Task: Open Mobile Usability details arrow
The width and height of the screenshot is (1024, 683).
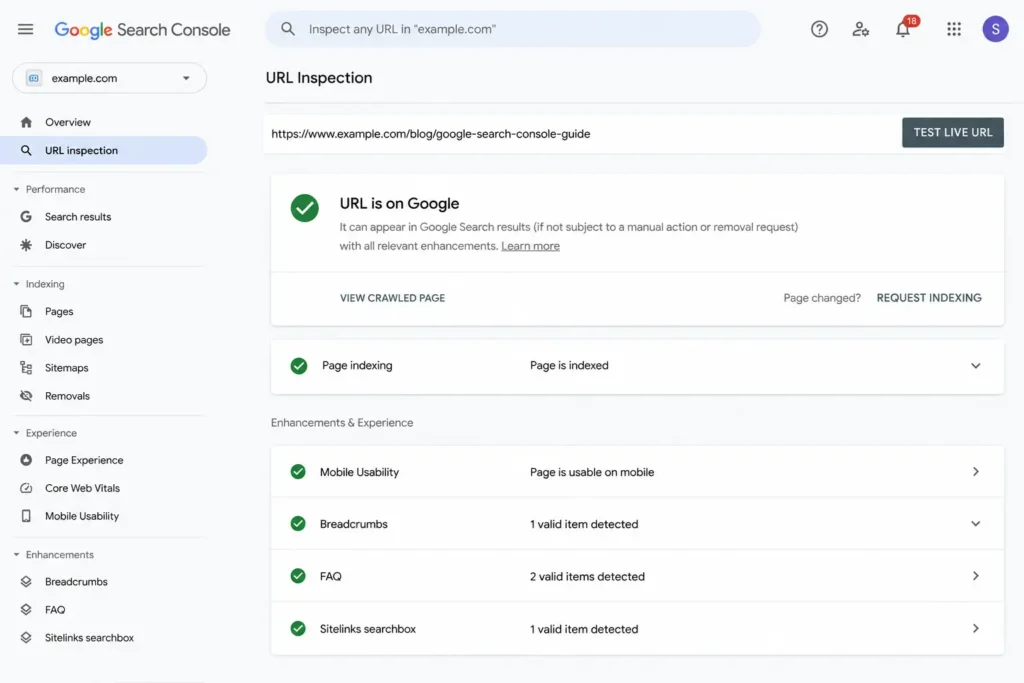Action: pos(975,471)
